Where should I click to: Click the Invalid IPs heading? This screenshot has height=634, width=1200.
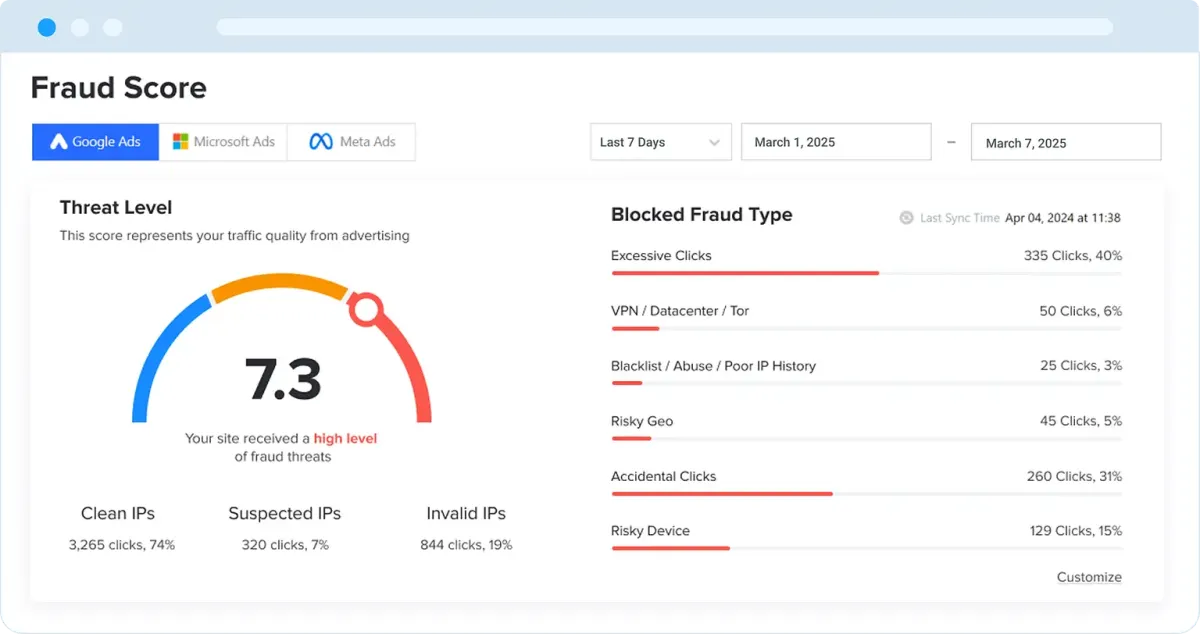tap(466, 514)
